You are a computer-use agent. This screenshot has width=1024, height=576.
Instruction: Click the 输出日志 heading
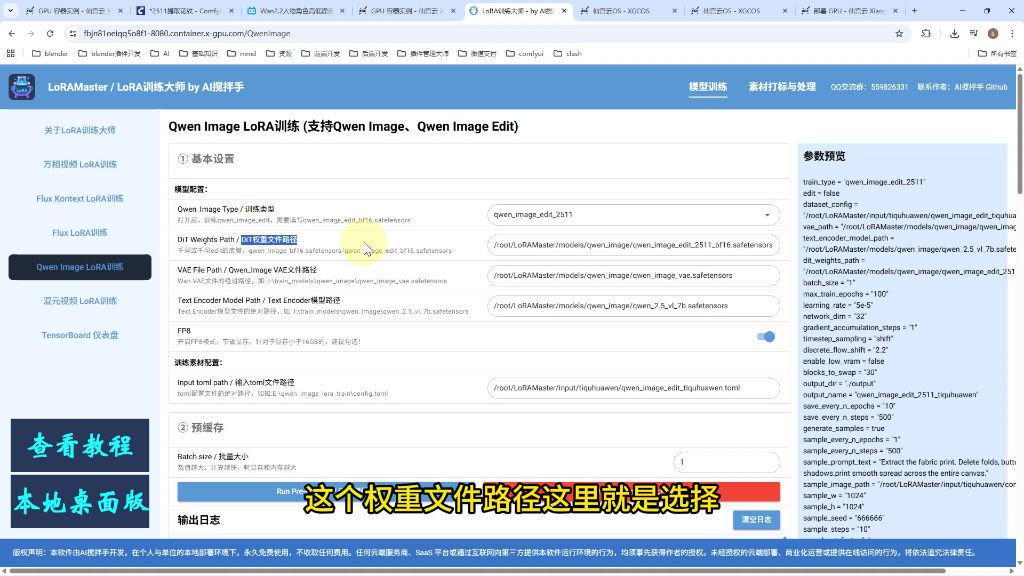(199, 520)
